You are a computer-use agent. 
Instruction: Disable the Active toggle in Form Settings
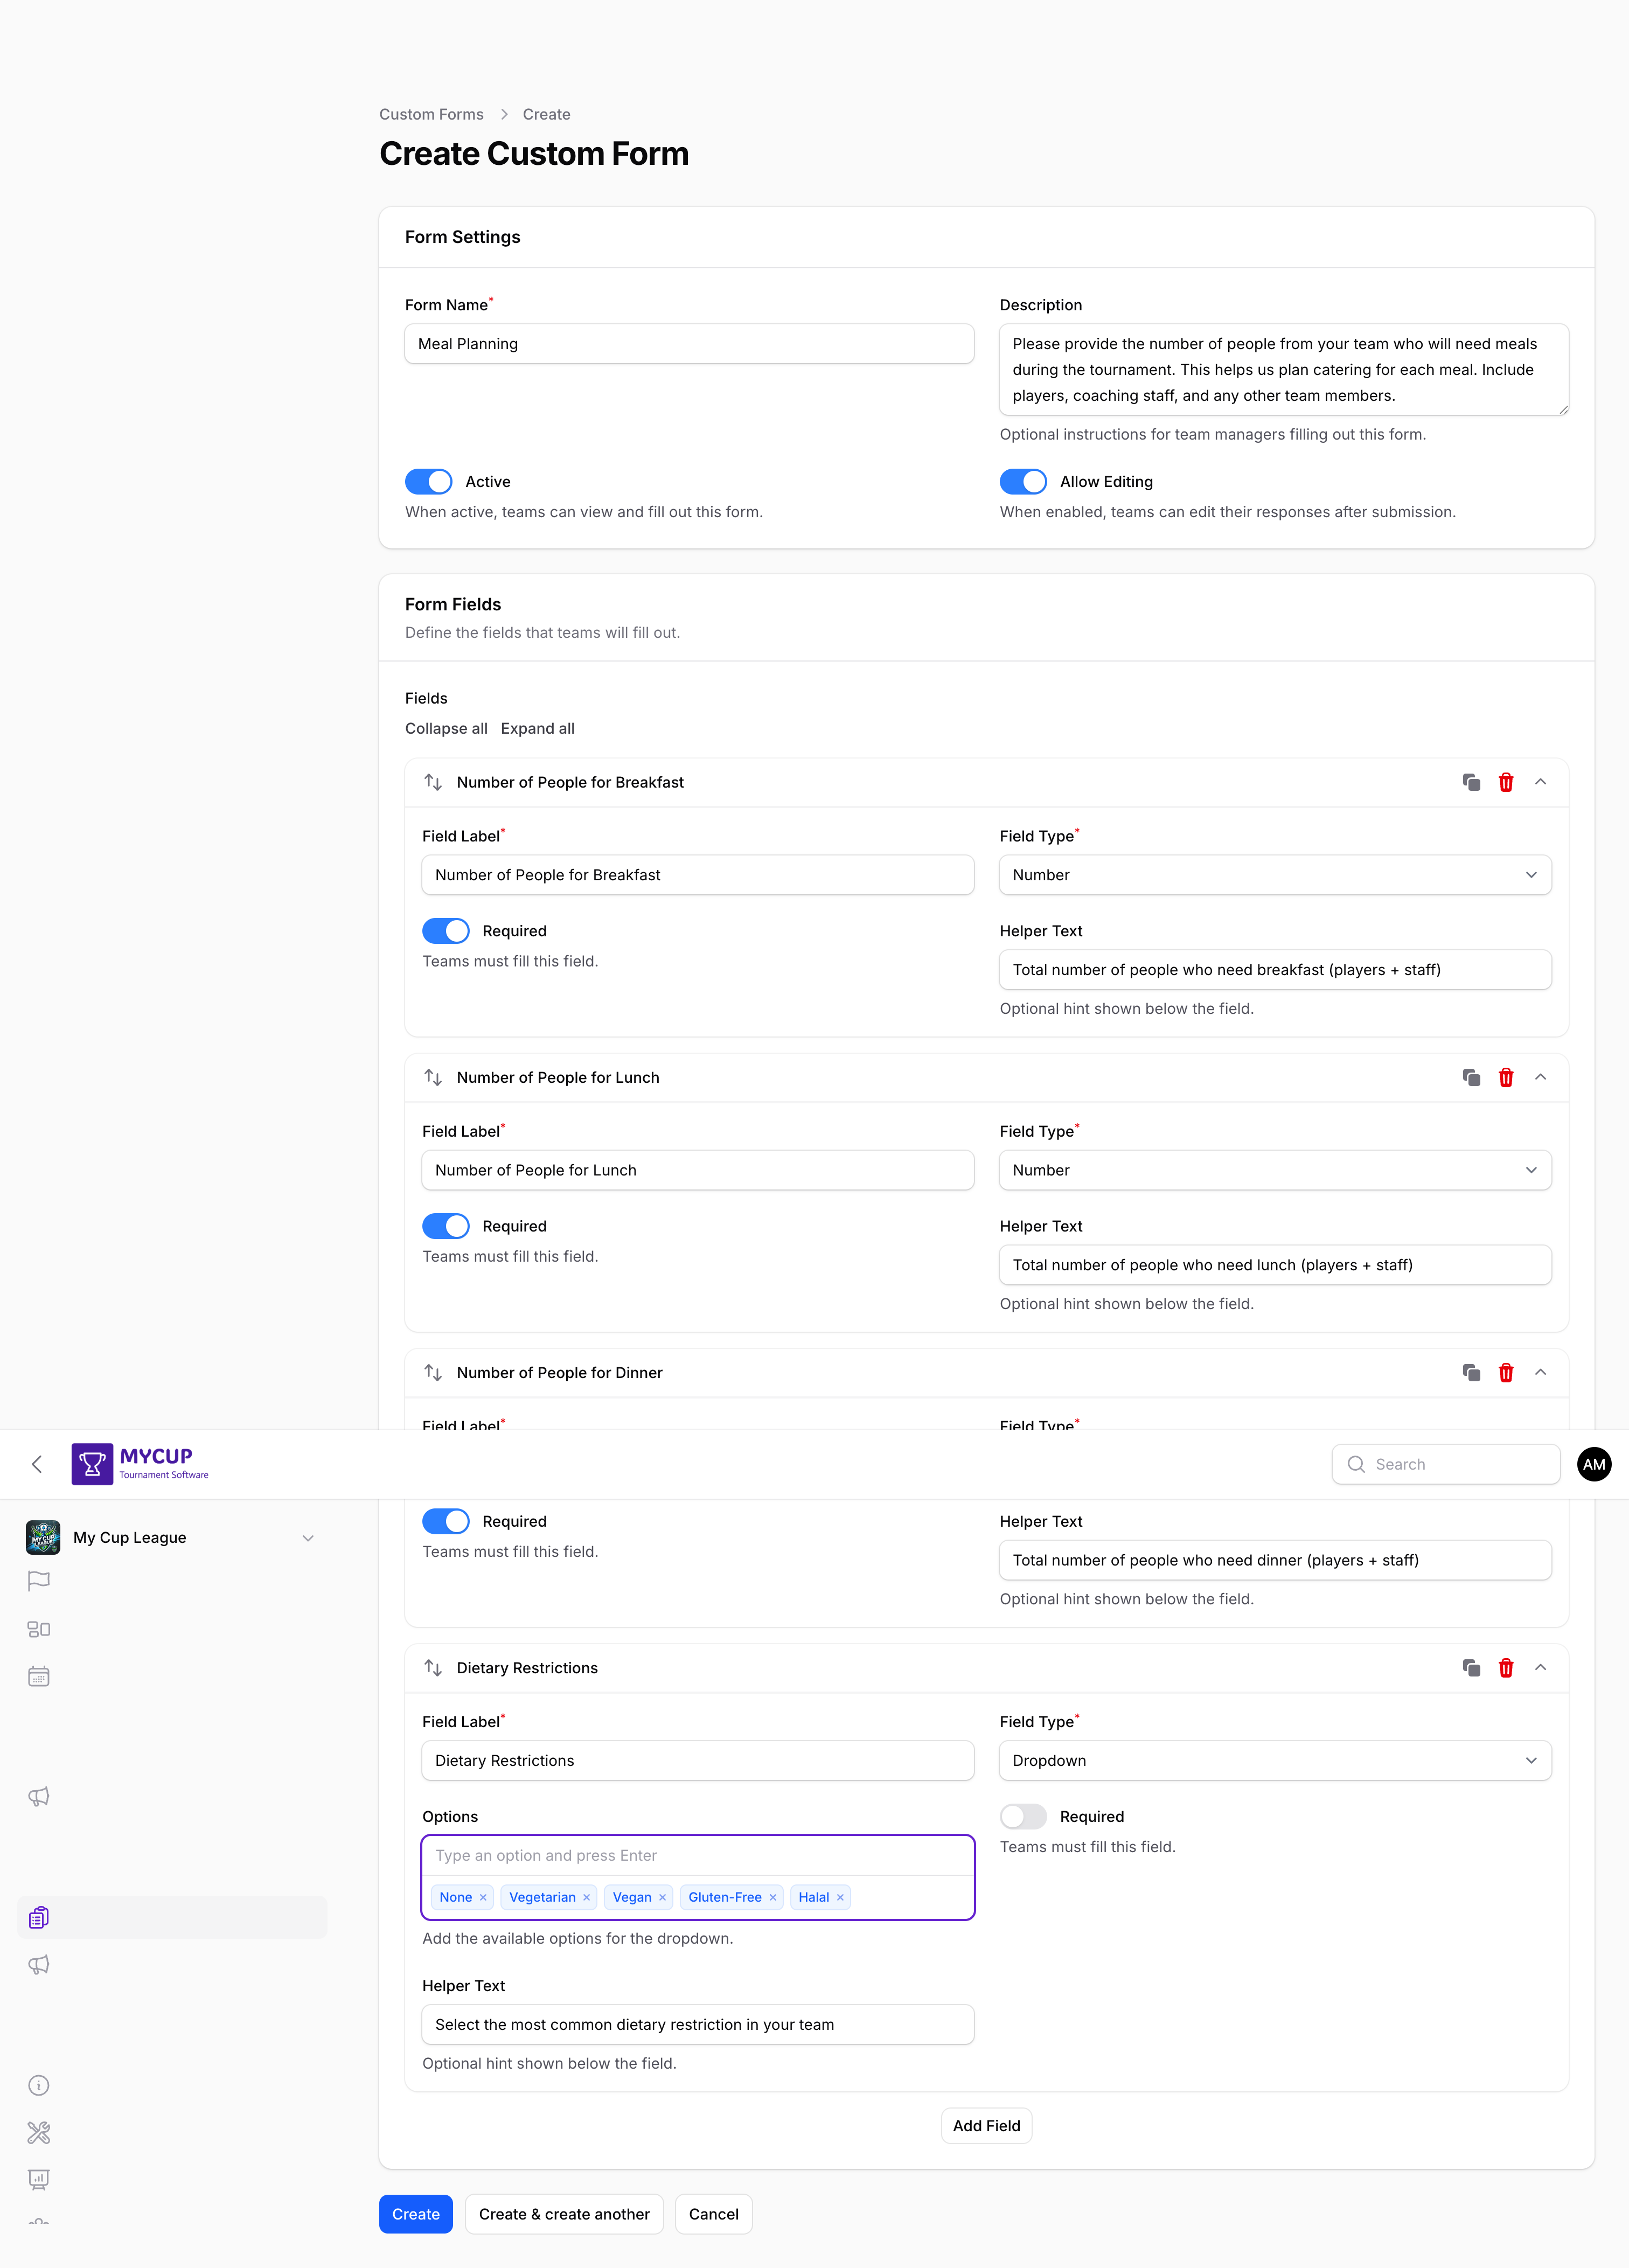(x=428, y=481)
